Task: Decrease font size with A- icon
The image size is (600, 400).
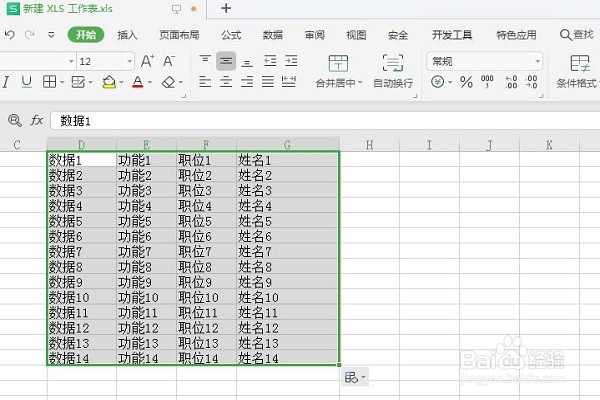Action: pos(169,61)
